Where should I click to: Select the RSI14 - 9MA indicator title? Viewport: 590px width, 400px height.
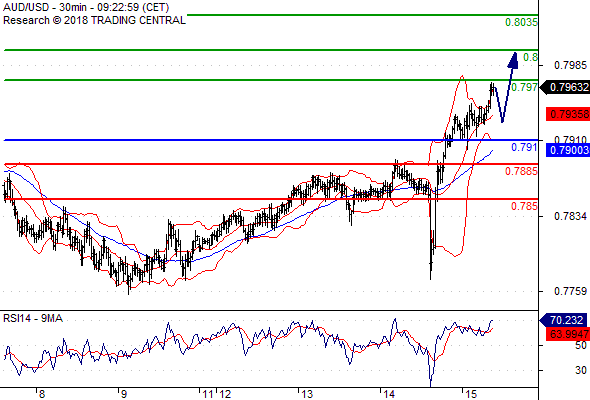tap(33, 318)
